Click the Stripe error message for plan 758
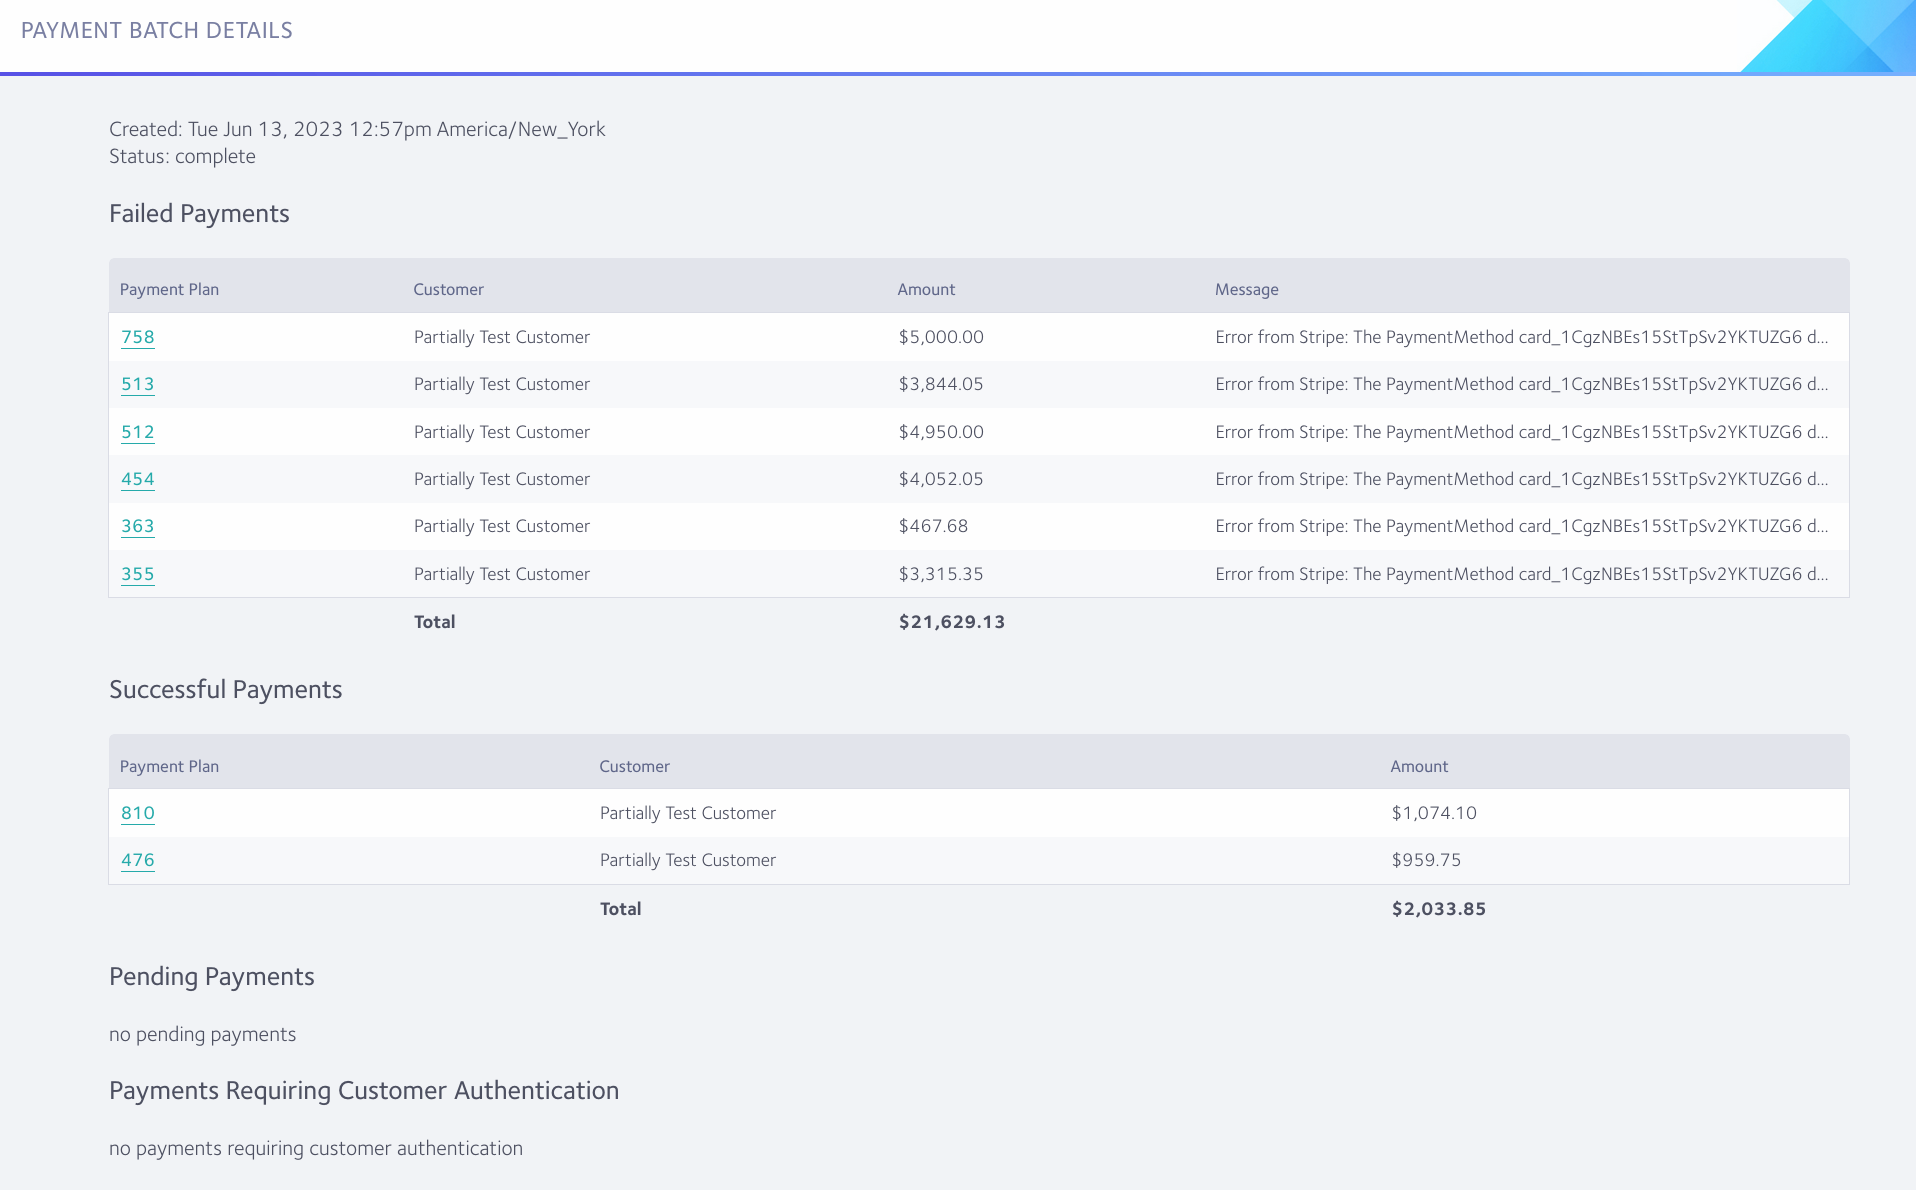This screenshot has height=1190, width=1916. (x=1521, y=337)
